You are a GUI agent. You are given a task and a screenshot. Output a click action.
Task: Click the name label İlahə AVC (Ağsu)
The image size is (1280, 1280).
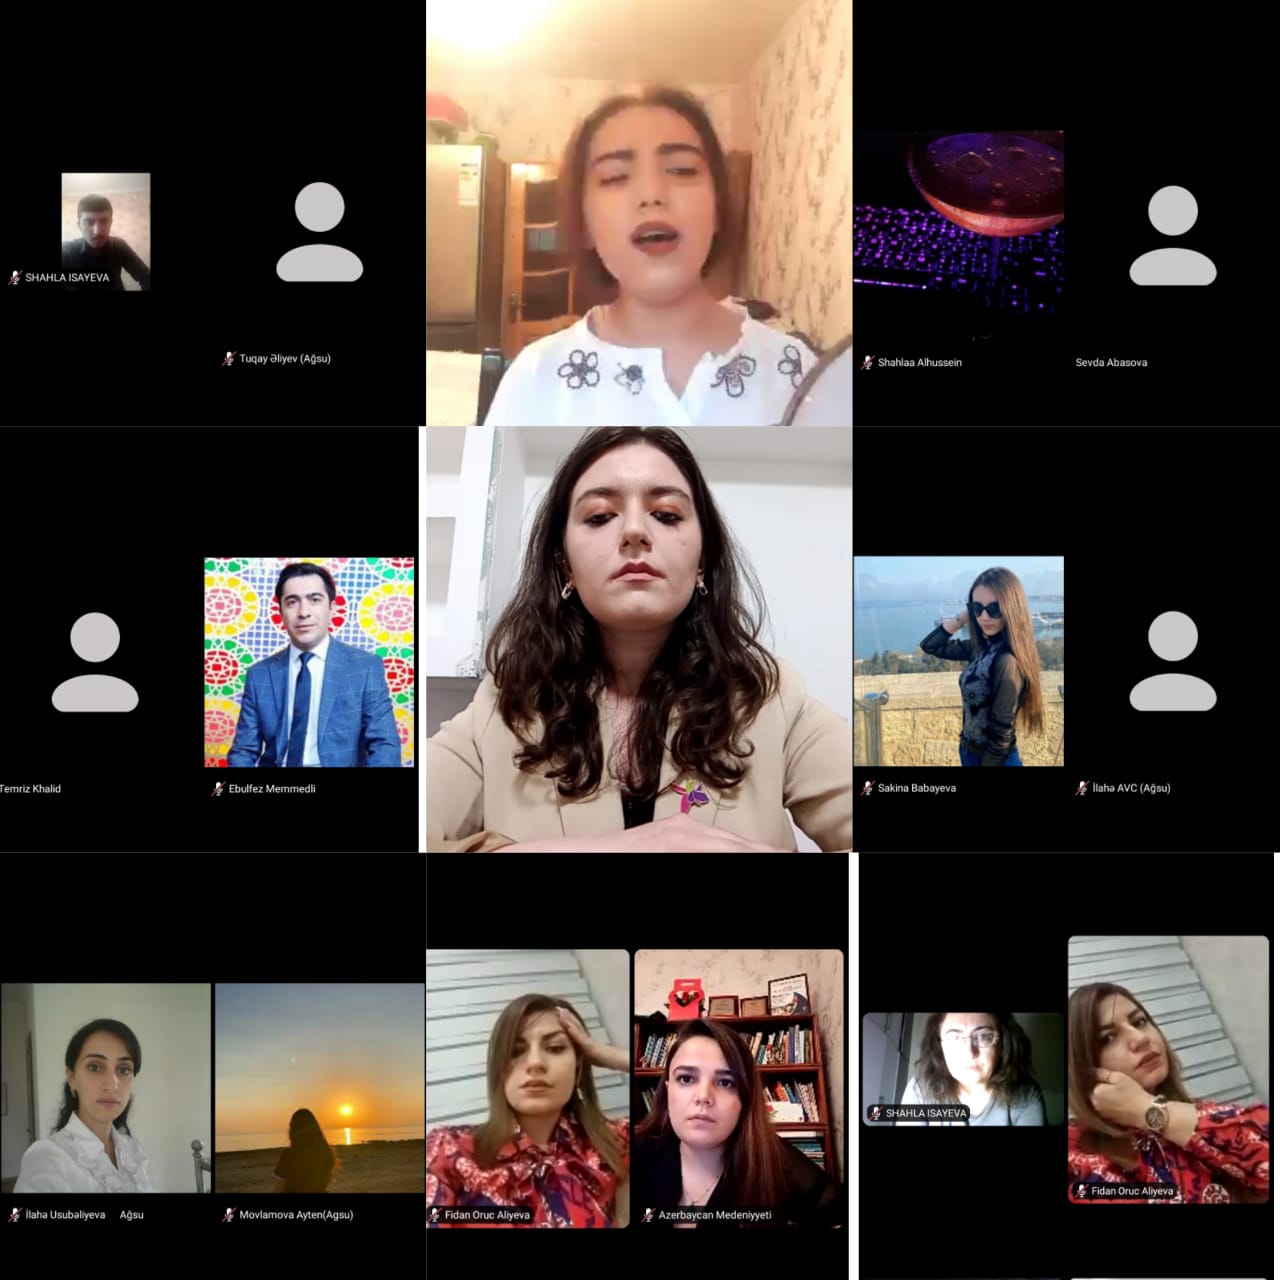click(x=1131, y=788)
